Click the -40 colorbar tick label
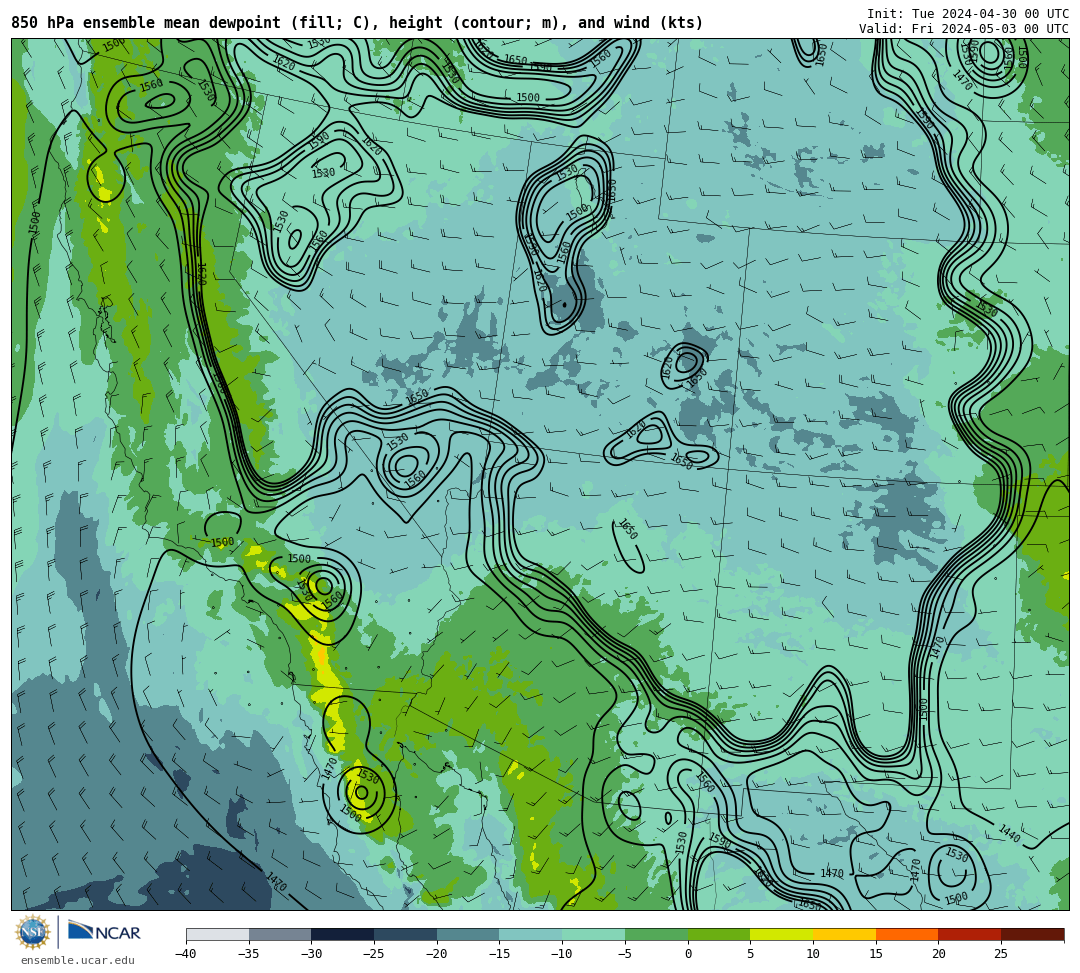1080x973 pixels. [x=185, y=954]
